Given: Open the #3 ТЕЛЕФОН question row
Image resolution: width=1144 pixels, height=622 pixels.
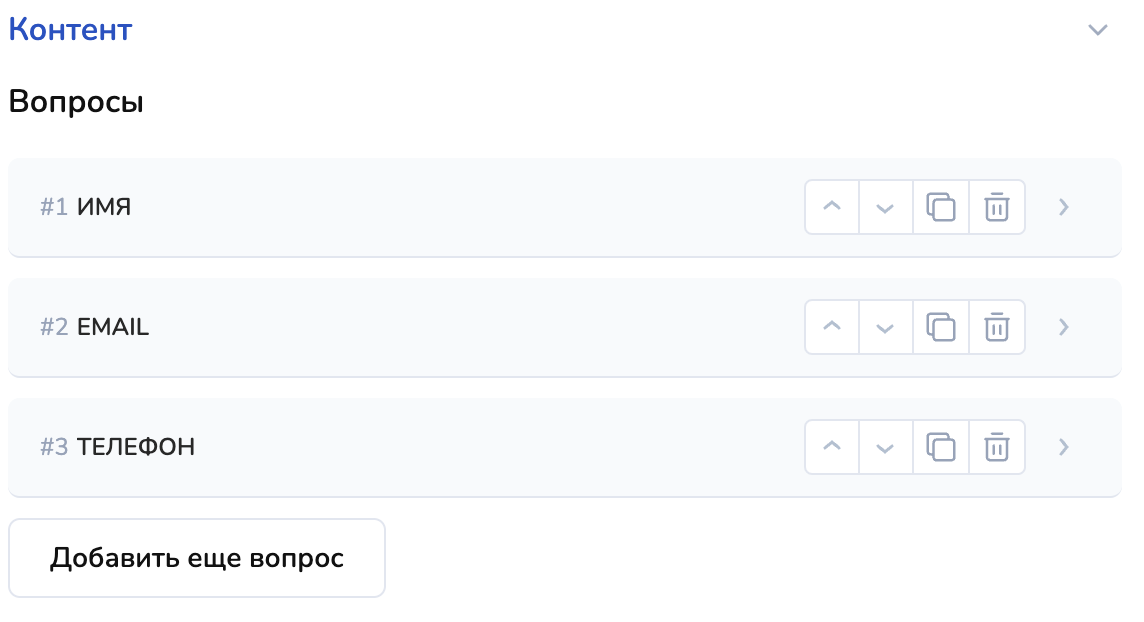Looking at the screenshot, I should (x=400, y=447).
